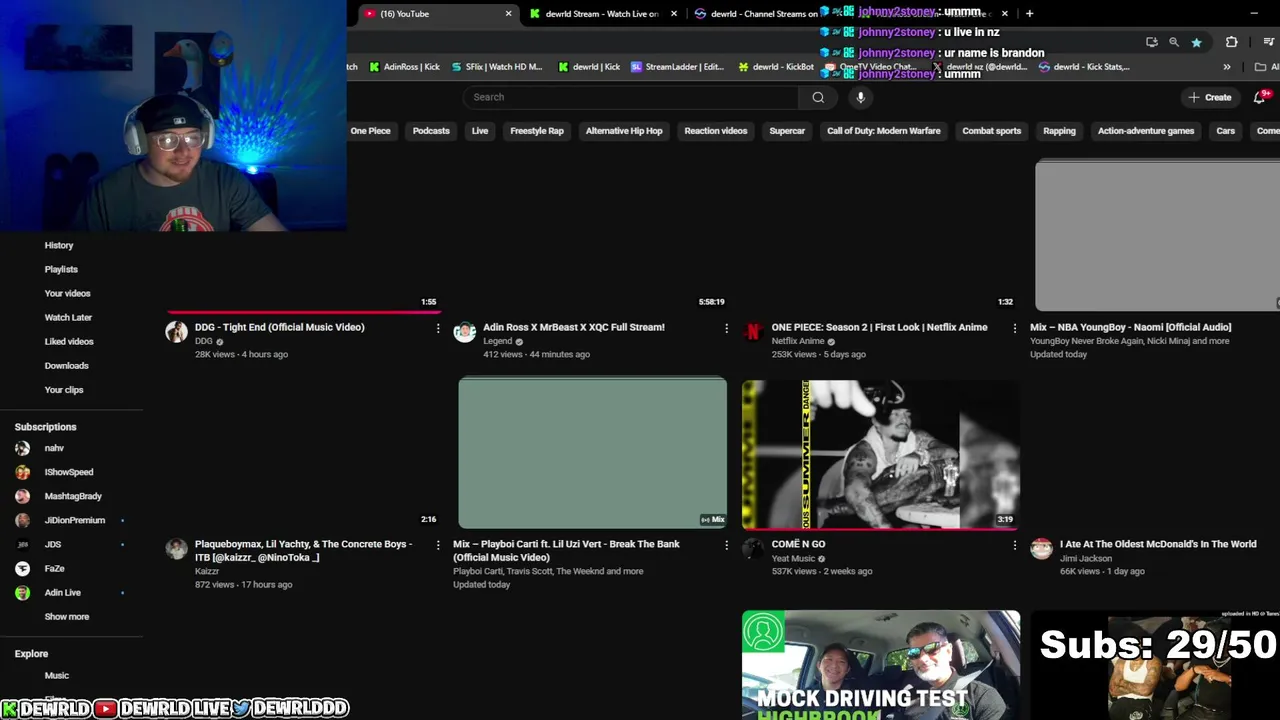Click the Legend channel avatar beside Adin Ross stream
The image size is (1280, 720).
(x=464, y=332)
